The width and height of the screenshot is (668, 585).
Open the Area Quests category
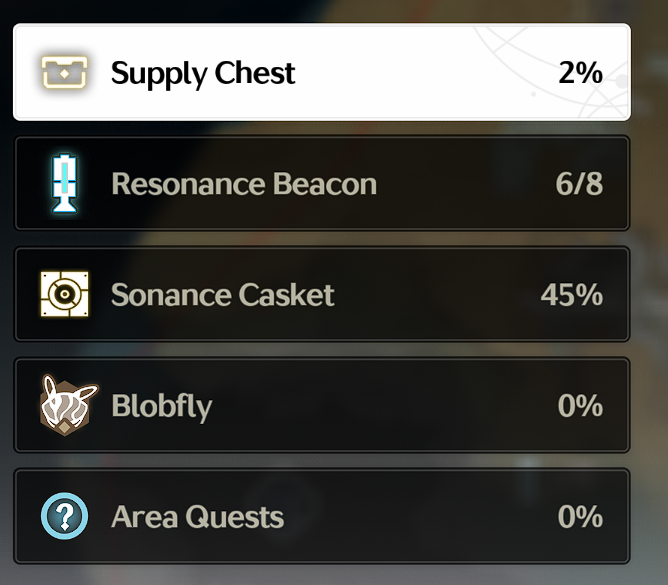[322, 516]
